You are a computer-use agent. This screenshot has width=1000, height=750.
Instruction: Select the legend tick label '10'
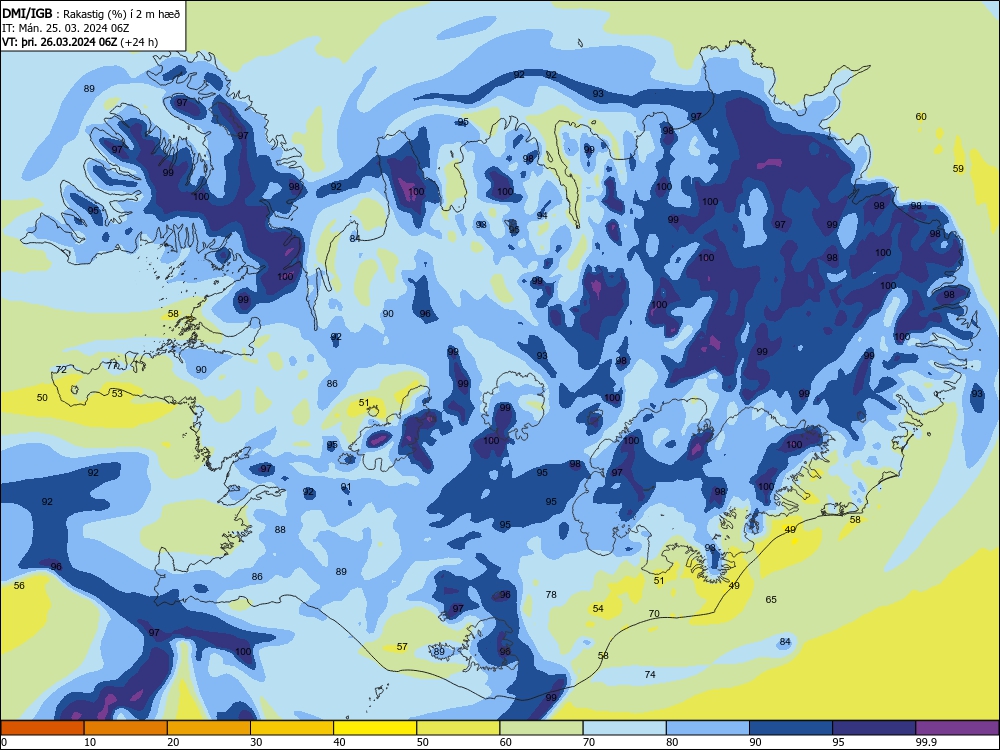(90, 742)
